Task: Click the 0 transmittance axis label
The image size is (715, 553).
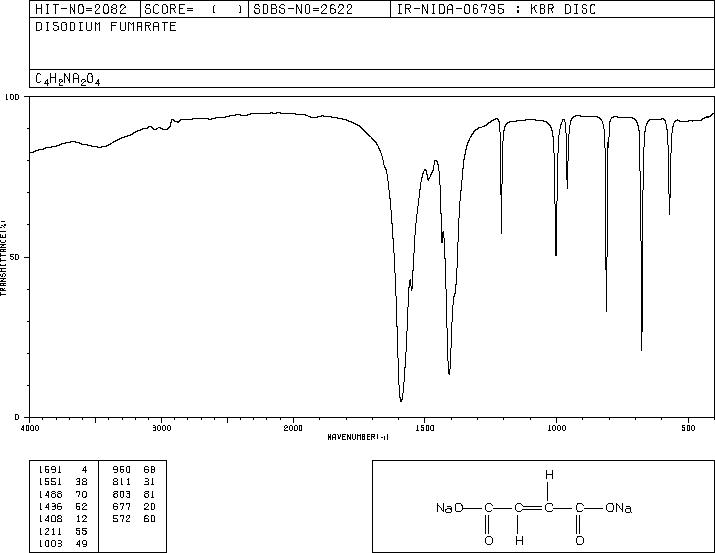Action: [x=17, y=417]
